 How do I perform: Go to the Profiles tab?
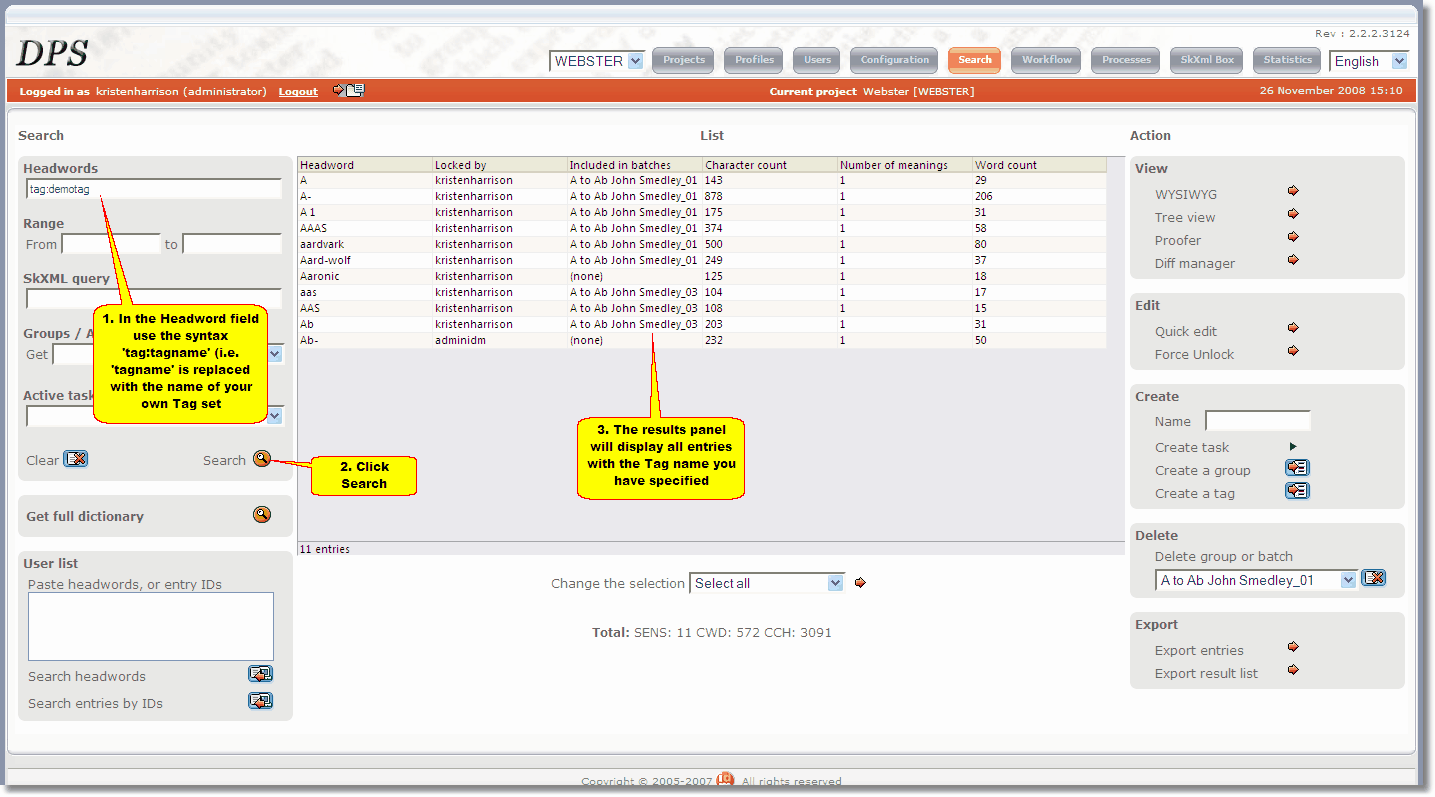[x=755, y=60]
